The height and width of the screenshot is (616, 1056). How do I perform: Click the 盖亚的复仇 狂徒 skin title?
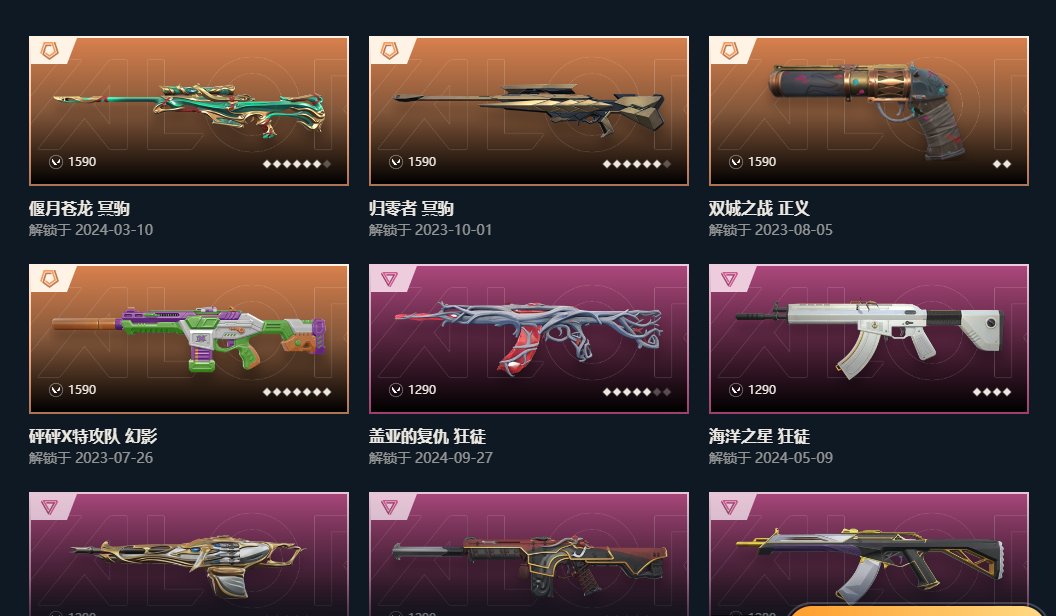tap(428, 436)
